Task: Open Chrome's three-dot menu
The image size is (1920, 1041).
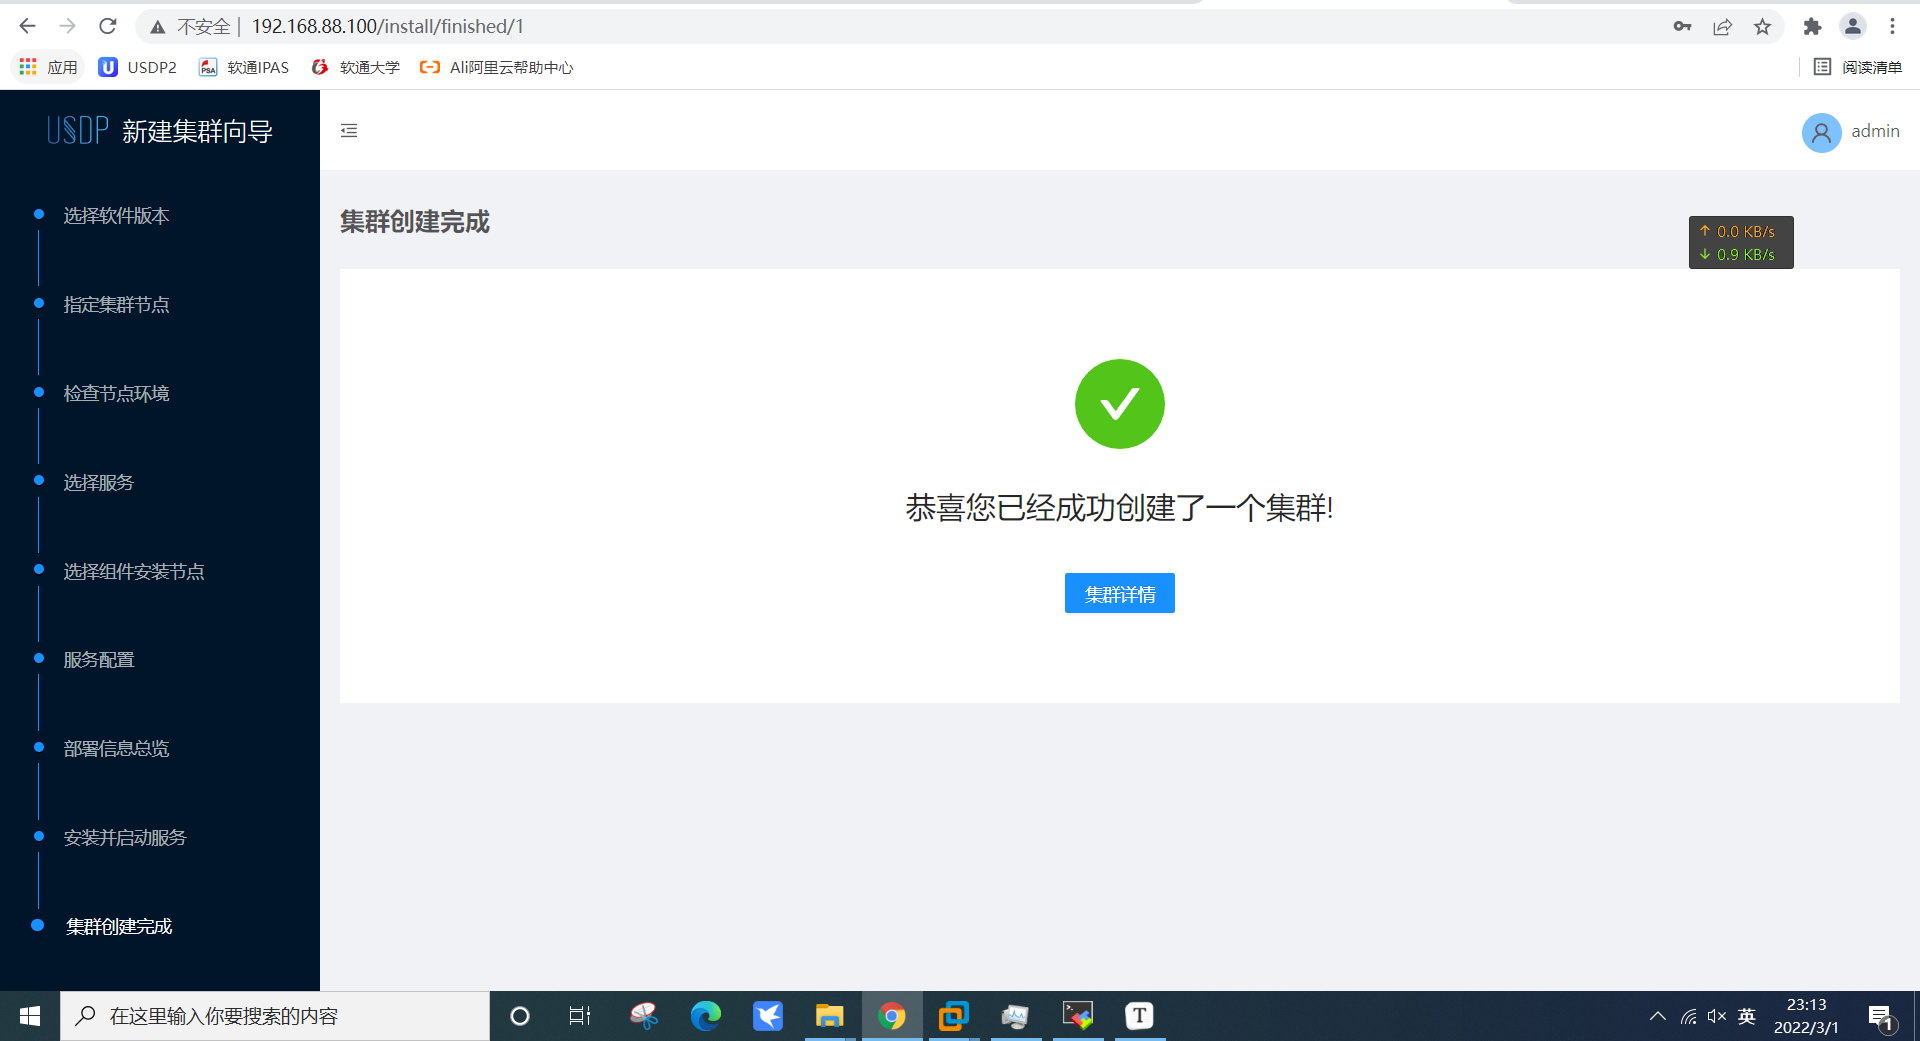Action: [1893, 26]
